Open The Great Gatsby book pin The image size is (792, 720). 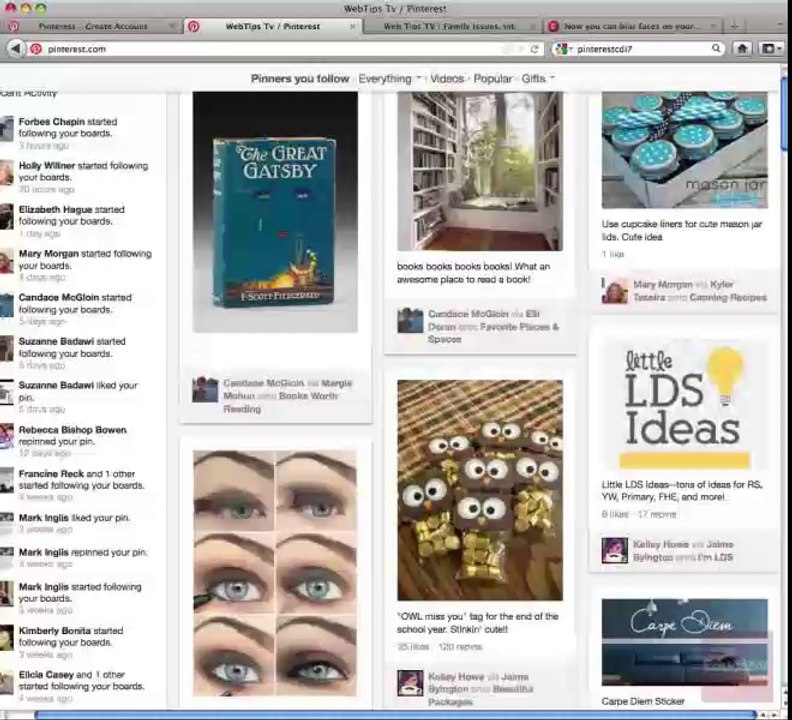coord(275,212)
